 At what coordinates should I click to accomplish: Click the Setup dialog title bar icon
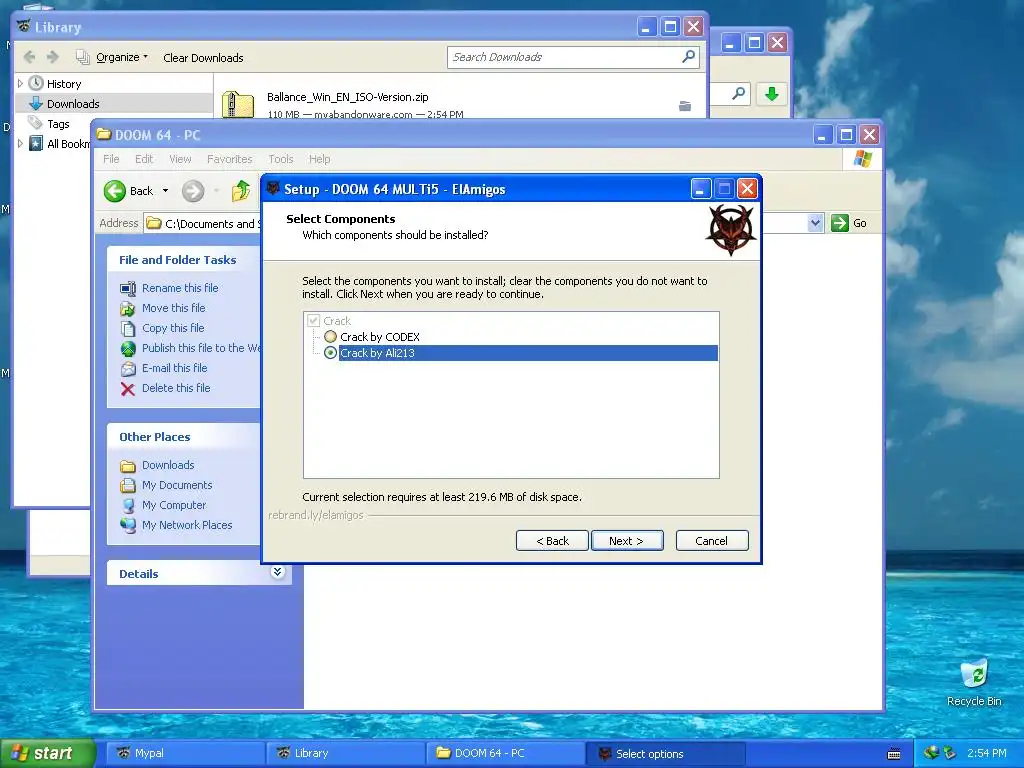(x=273, y=189)
